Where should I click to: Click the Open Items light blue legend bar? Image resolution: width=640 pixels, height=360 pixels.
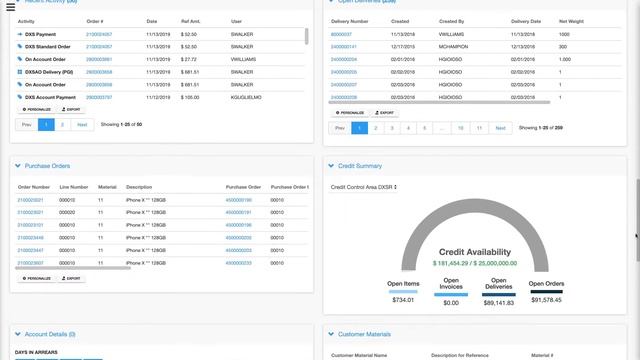point(403,291)
